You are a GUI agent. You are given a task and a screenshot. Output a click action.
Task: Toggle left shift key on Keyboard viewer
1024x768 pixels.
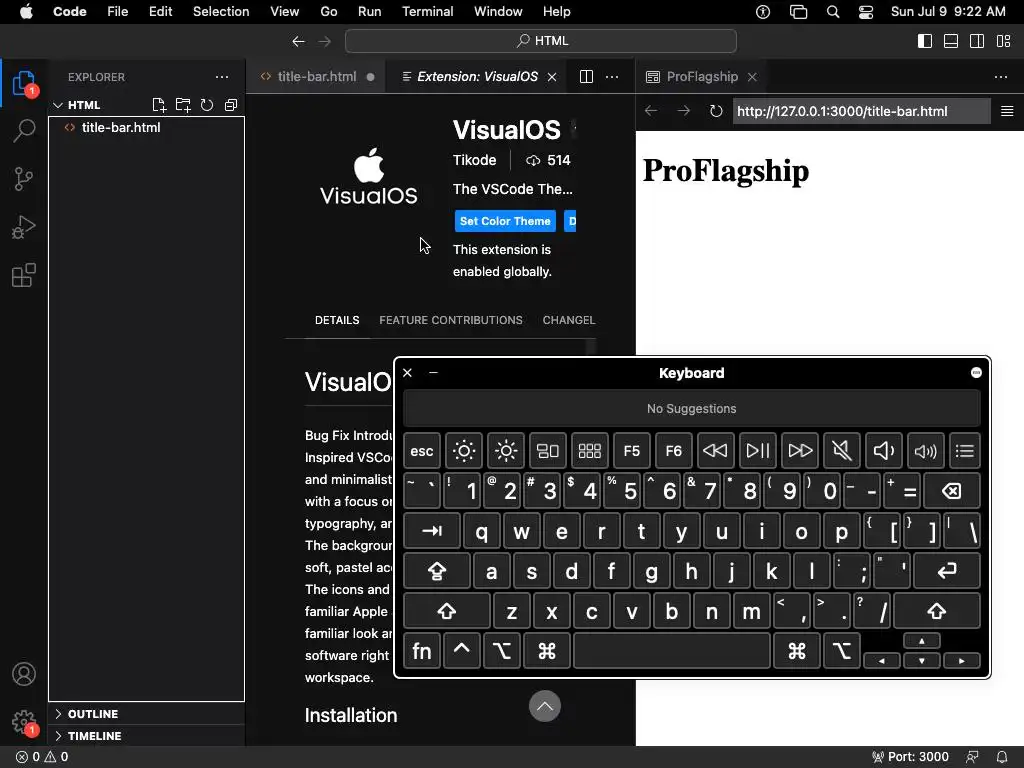(x=447, y=611)
